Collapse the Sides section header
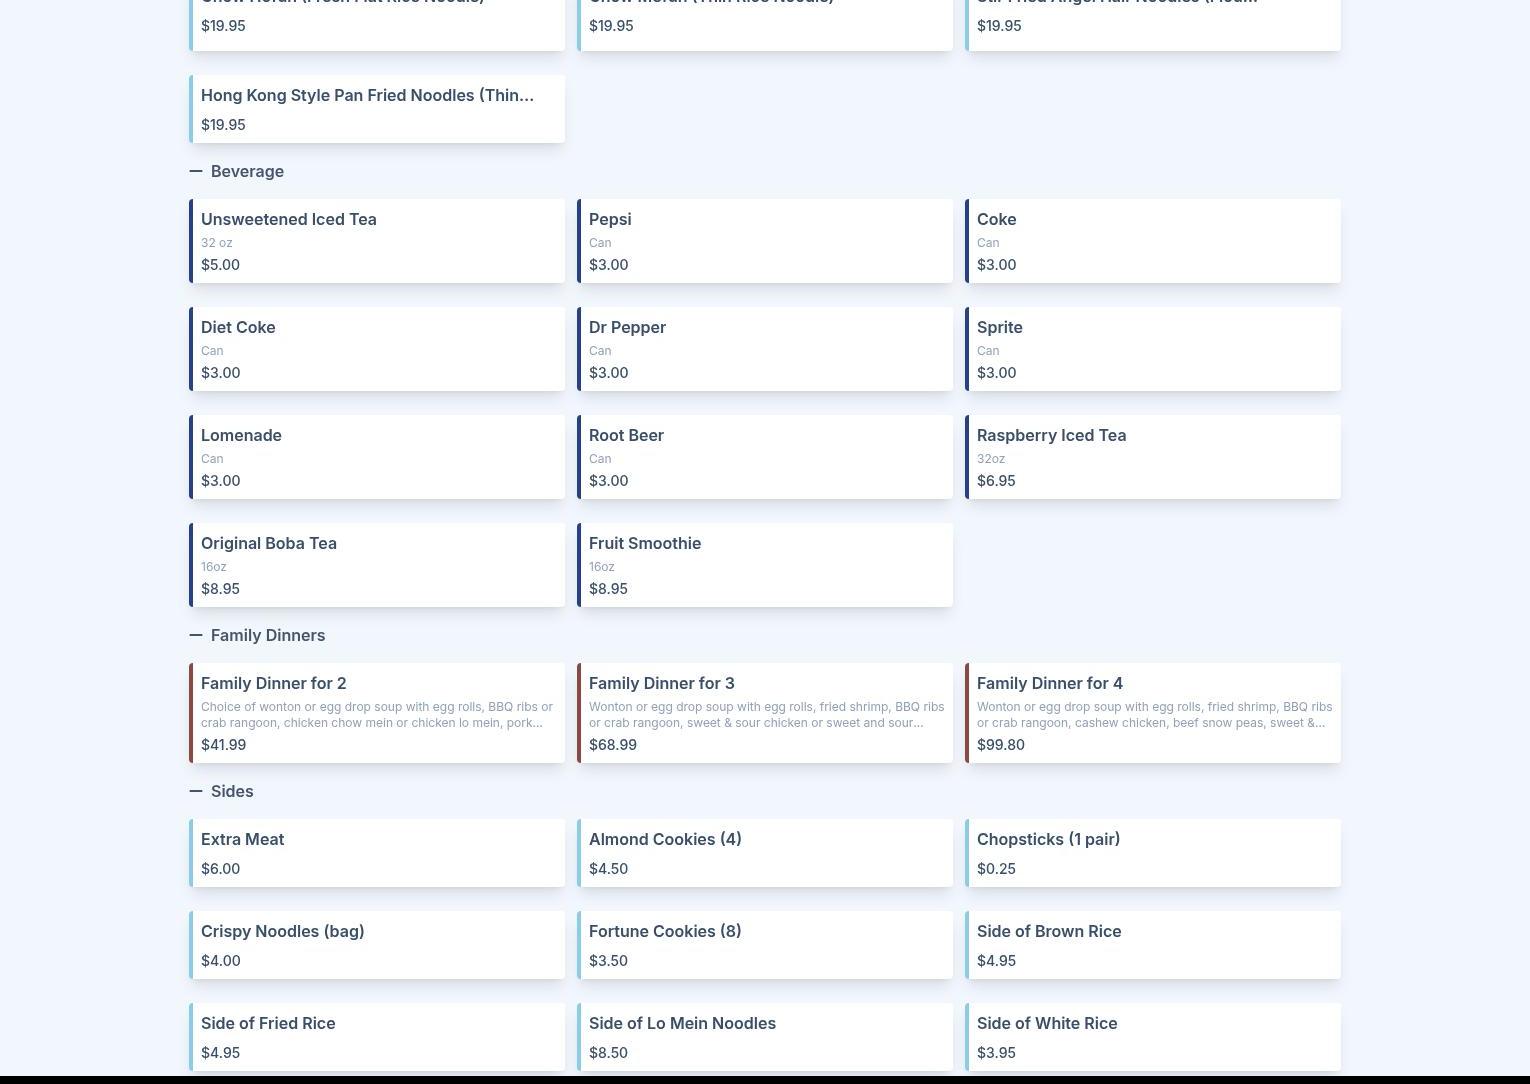This screenshot has width=1530, height=1084. pyautogui.click(x=221, y=791)
